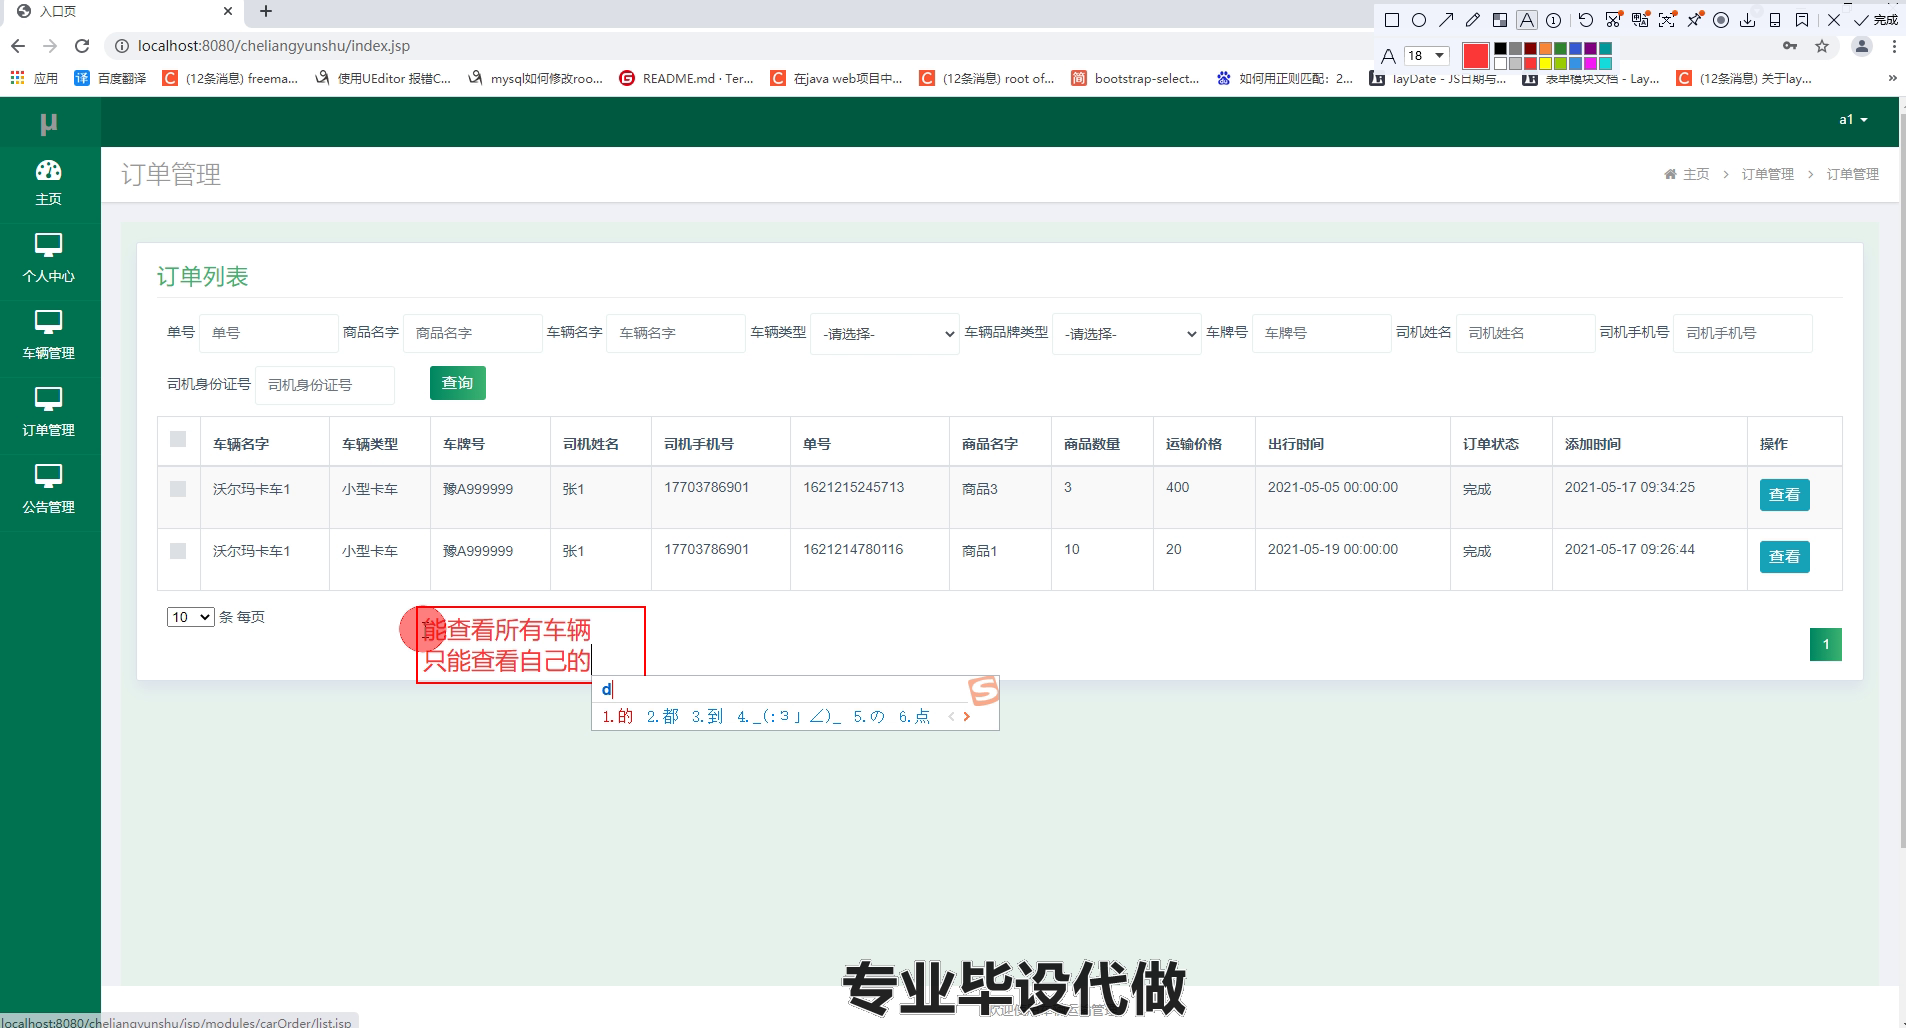Image resolution: width=1906 pixels, height=1028 pixels.
Task: Open the 百度翻译 bookmark
Action: [x=111, y=78]
